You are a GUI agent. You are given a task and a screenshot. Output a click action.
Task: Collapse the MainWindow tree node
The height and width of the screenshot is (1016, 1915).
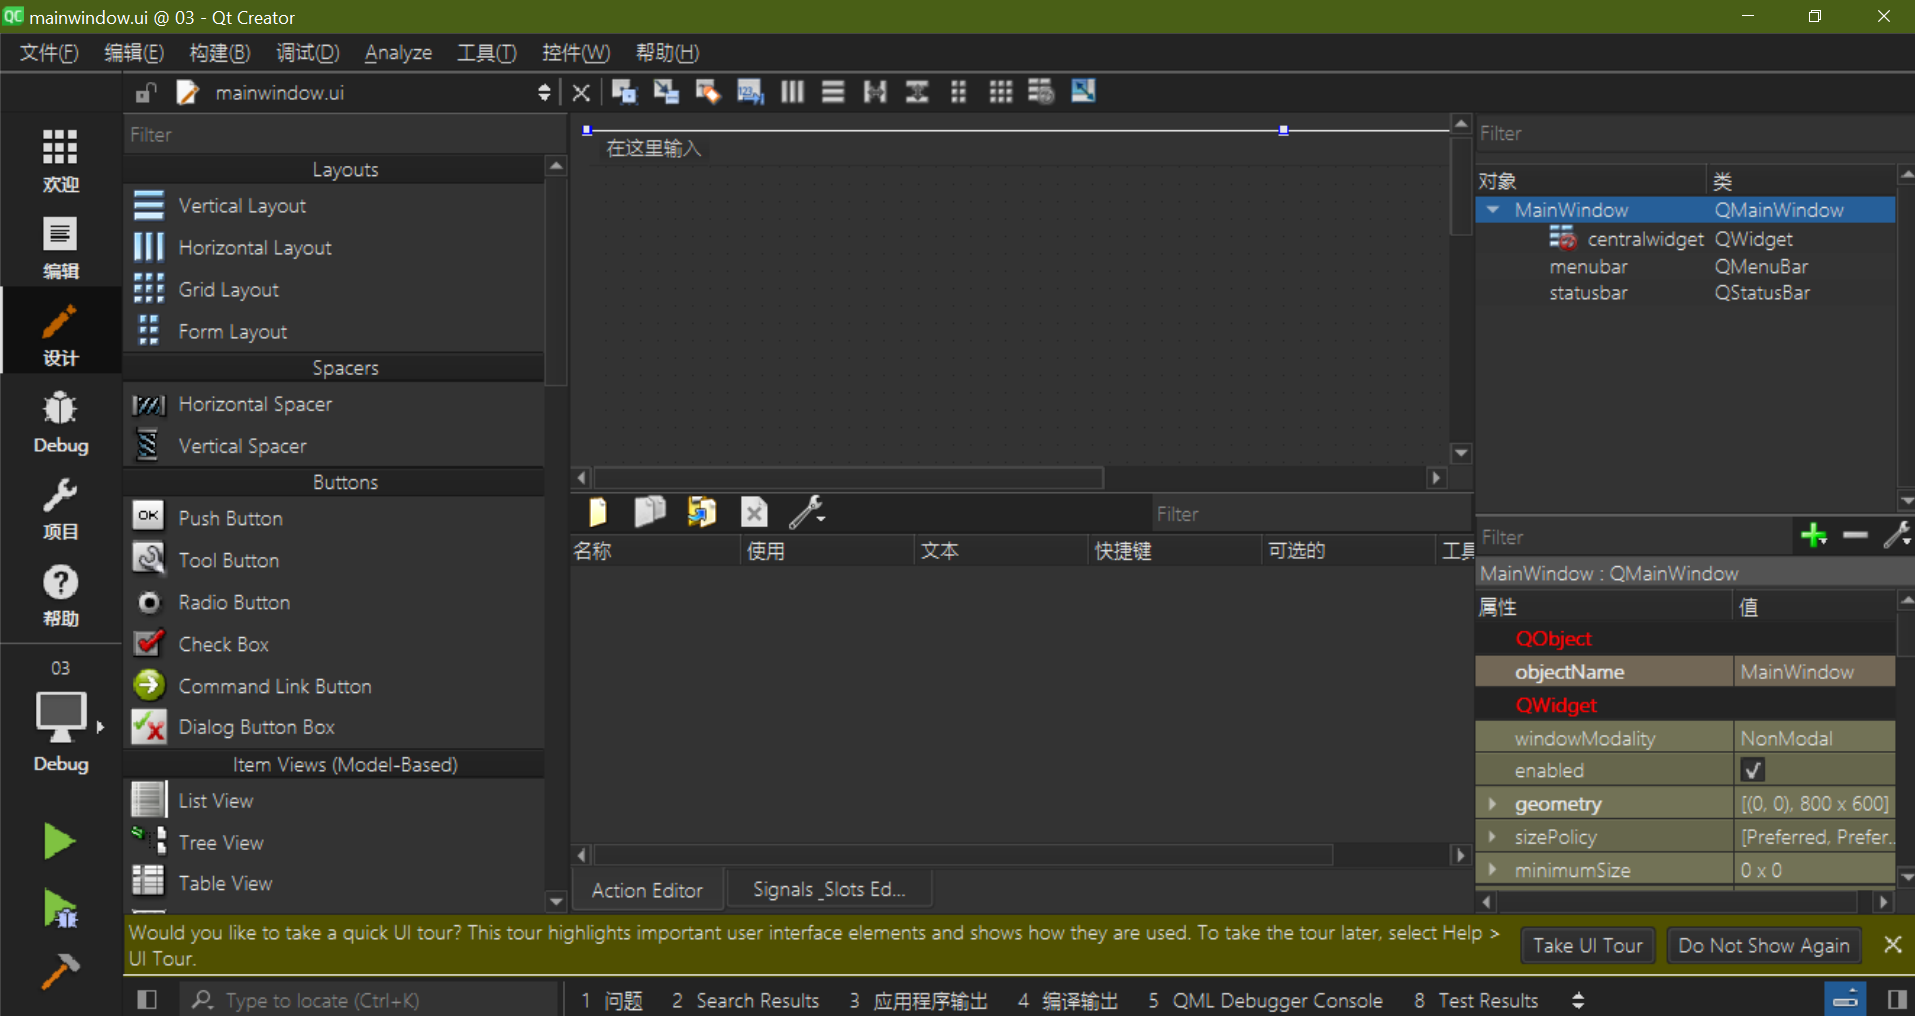point(1493,210)
